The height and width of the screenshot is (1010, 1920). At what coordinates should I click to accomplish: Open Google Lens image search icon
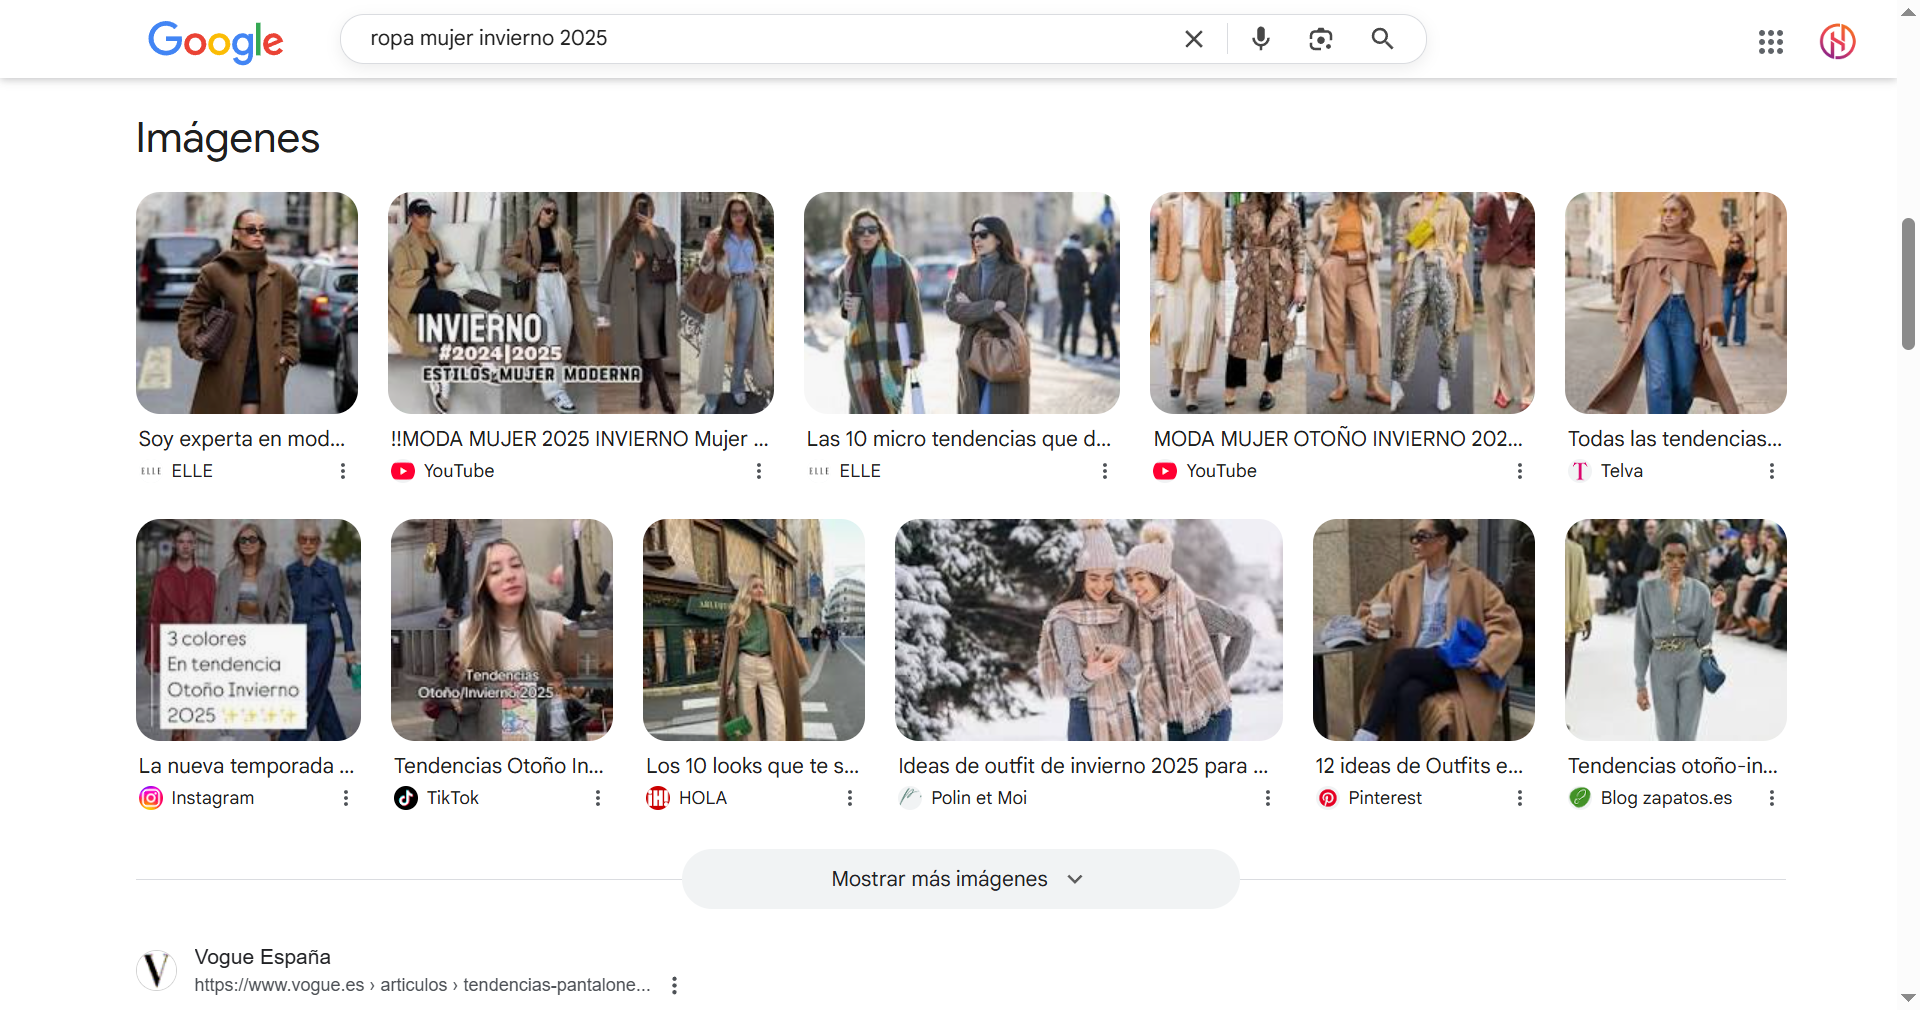click(1321, 39)
